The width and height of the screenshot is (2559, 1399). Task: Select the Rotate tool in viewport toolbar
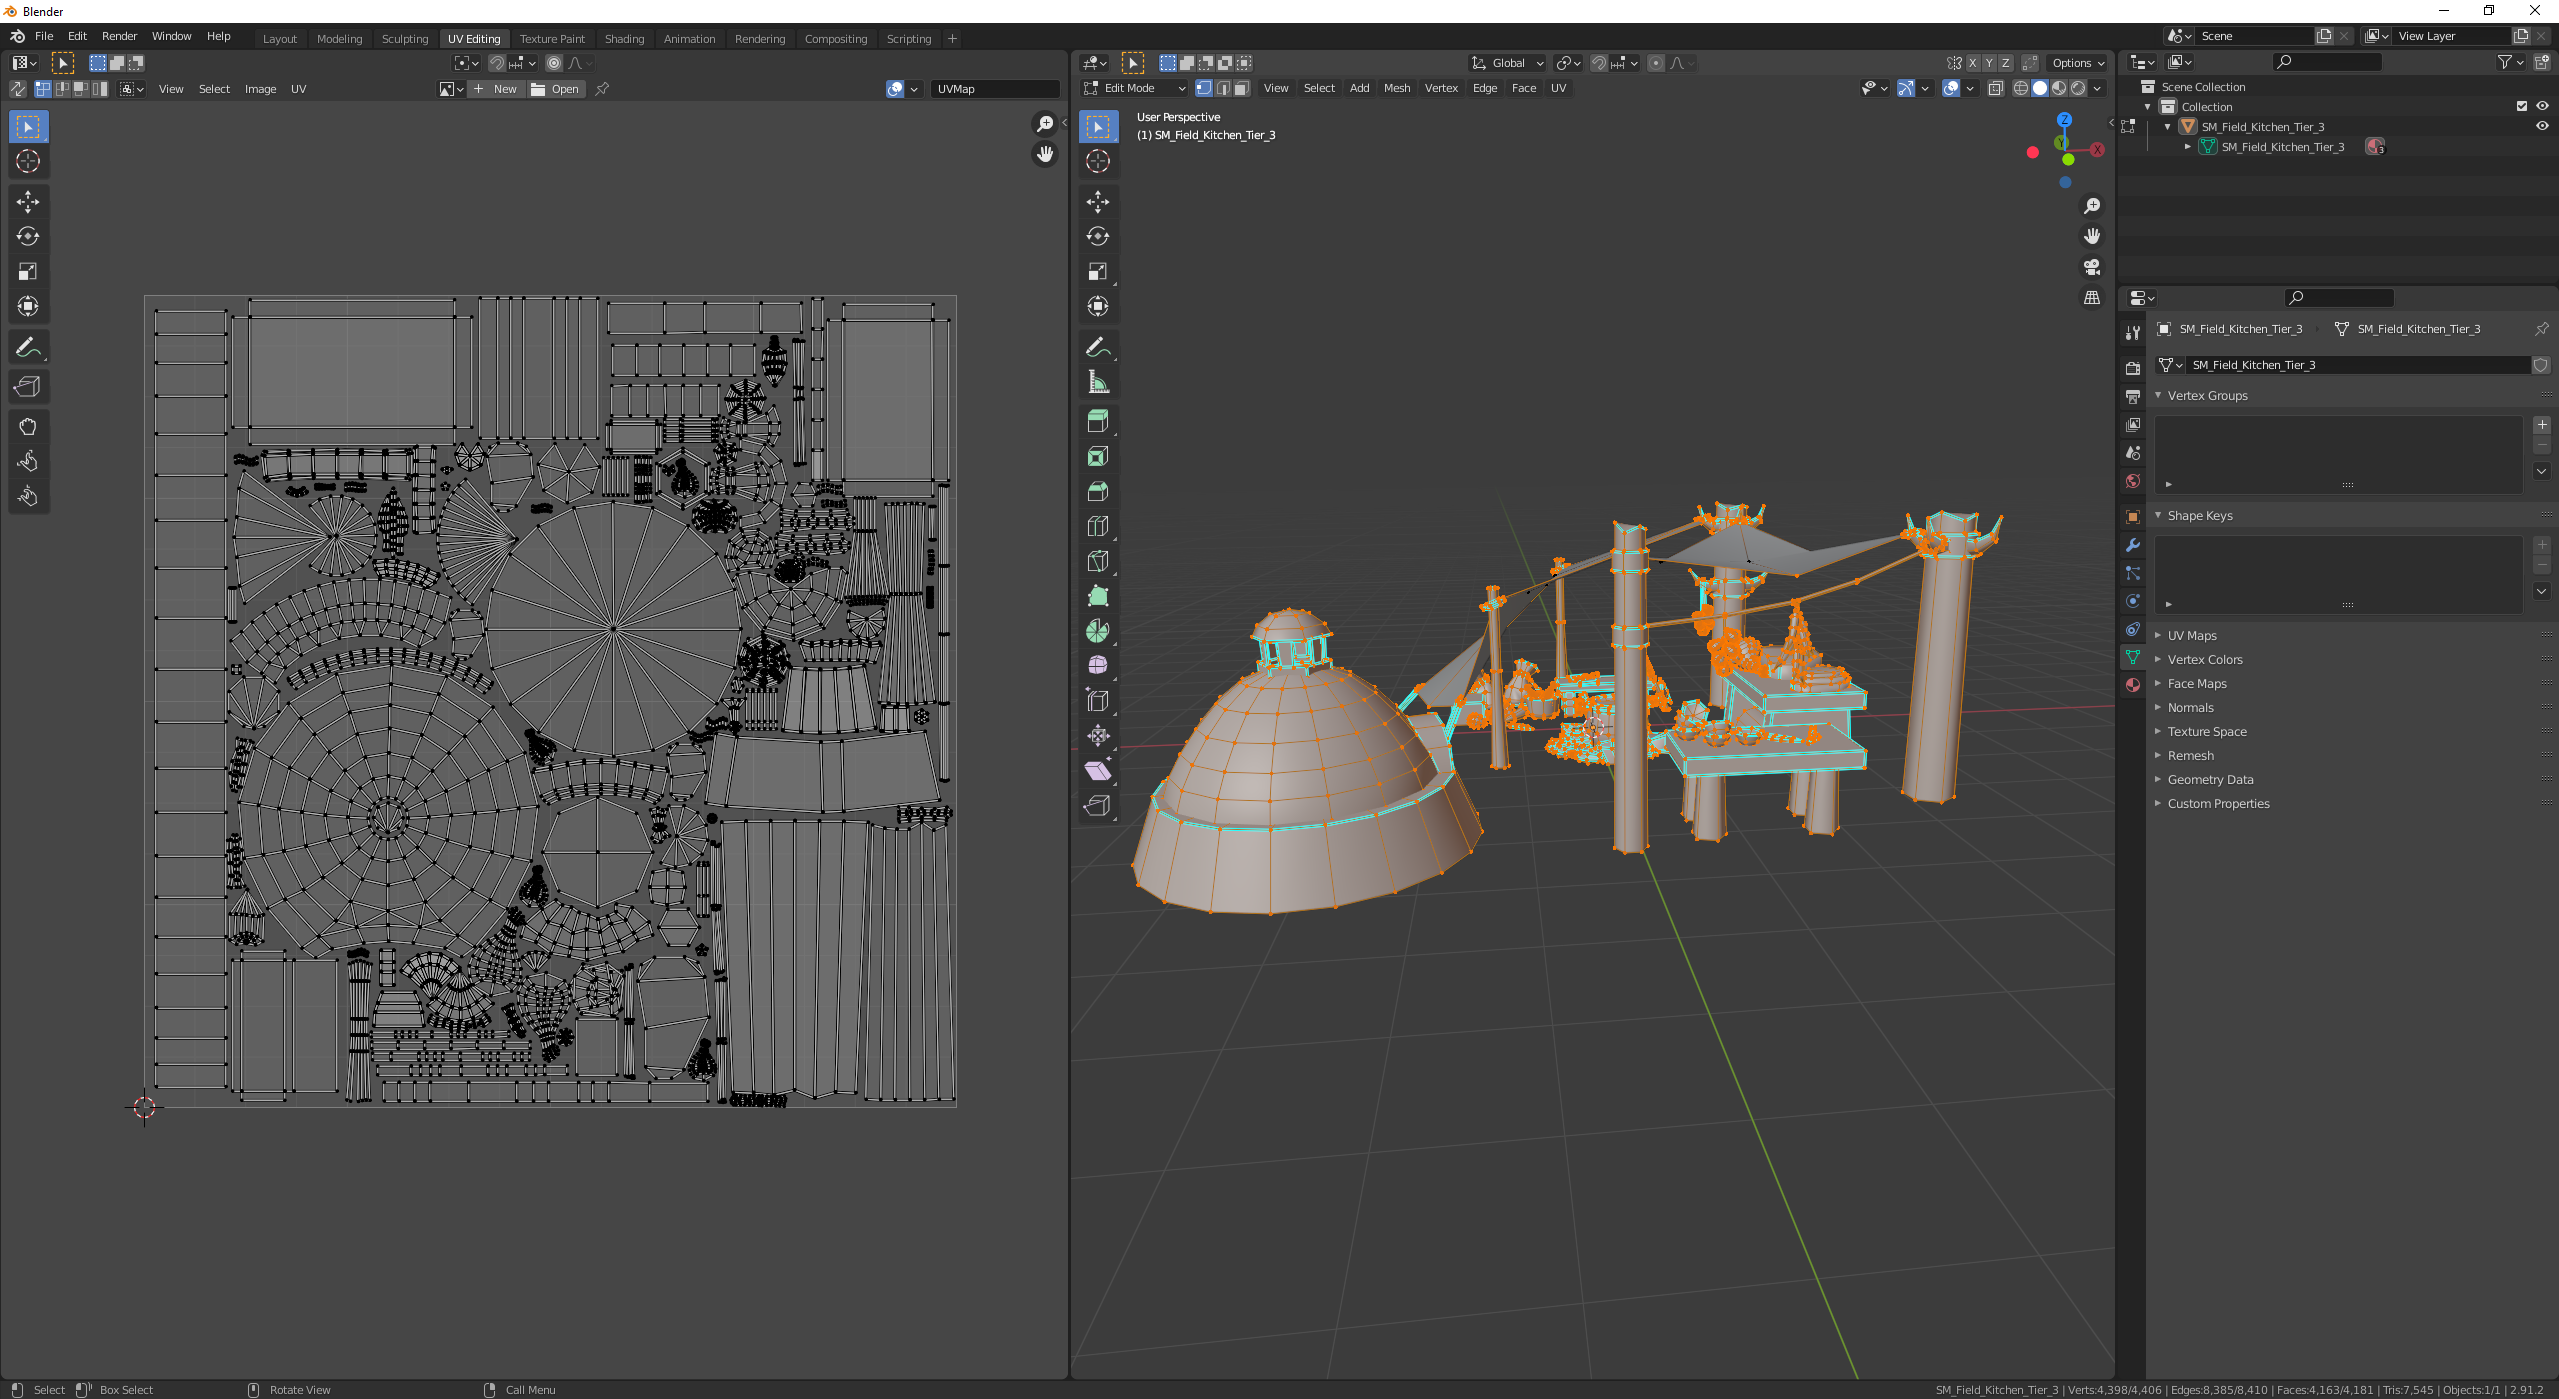click(x=1098, y=237)
